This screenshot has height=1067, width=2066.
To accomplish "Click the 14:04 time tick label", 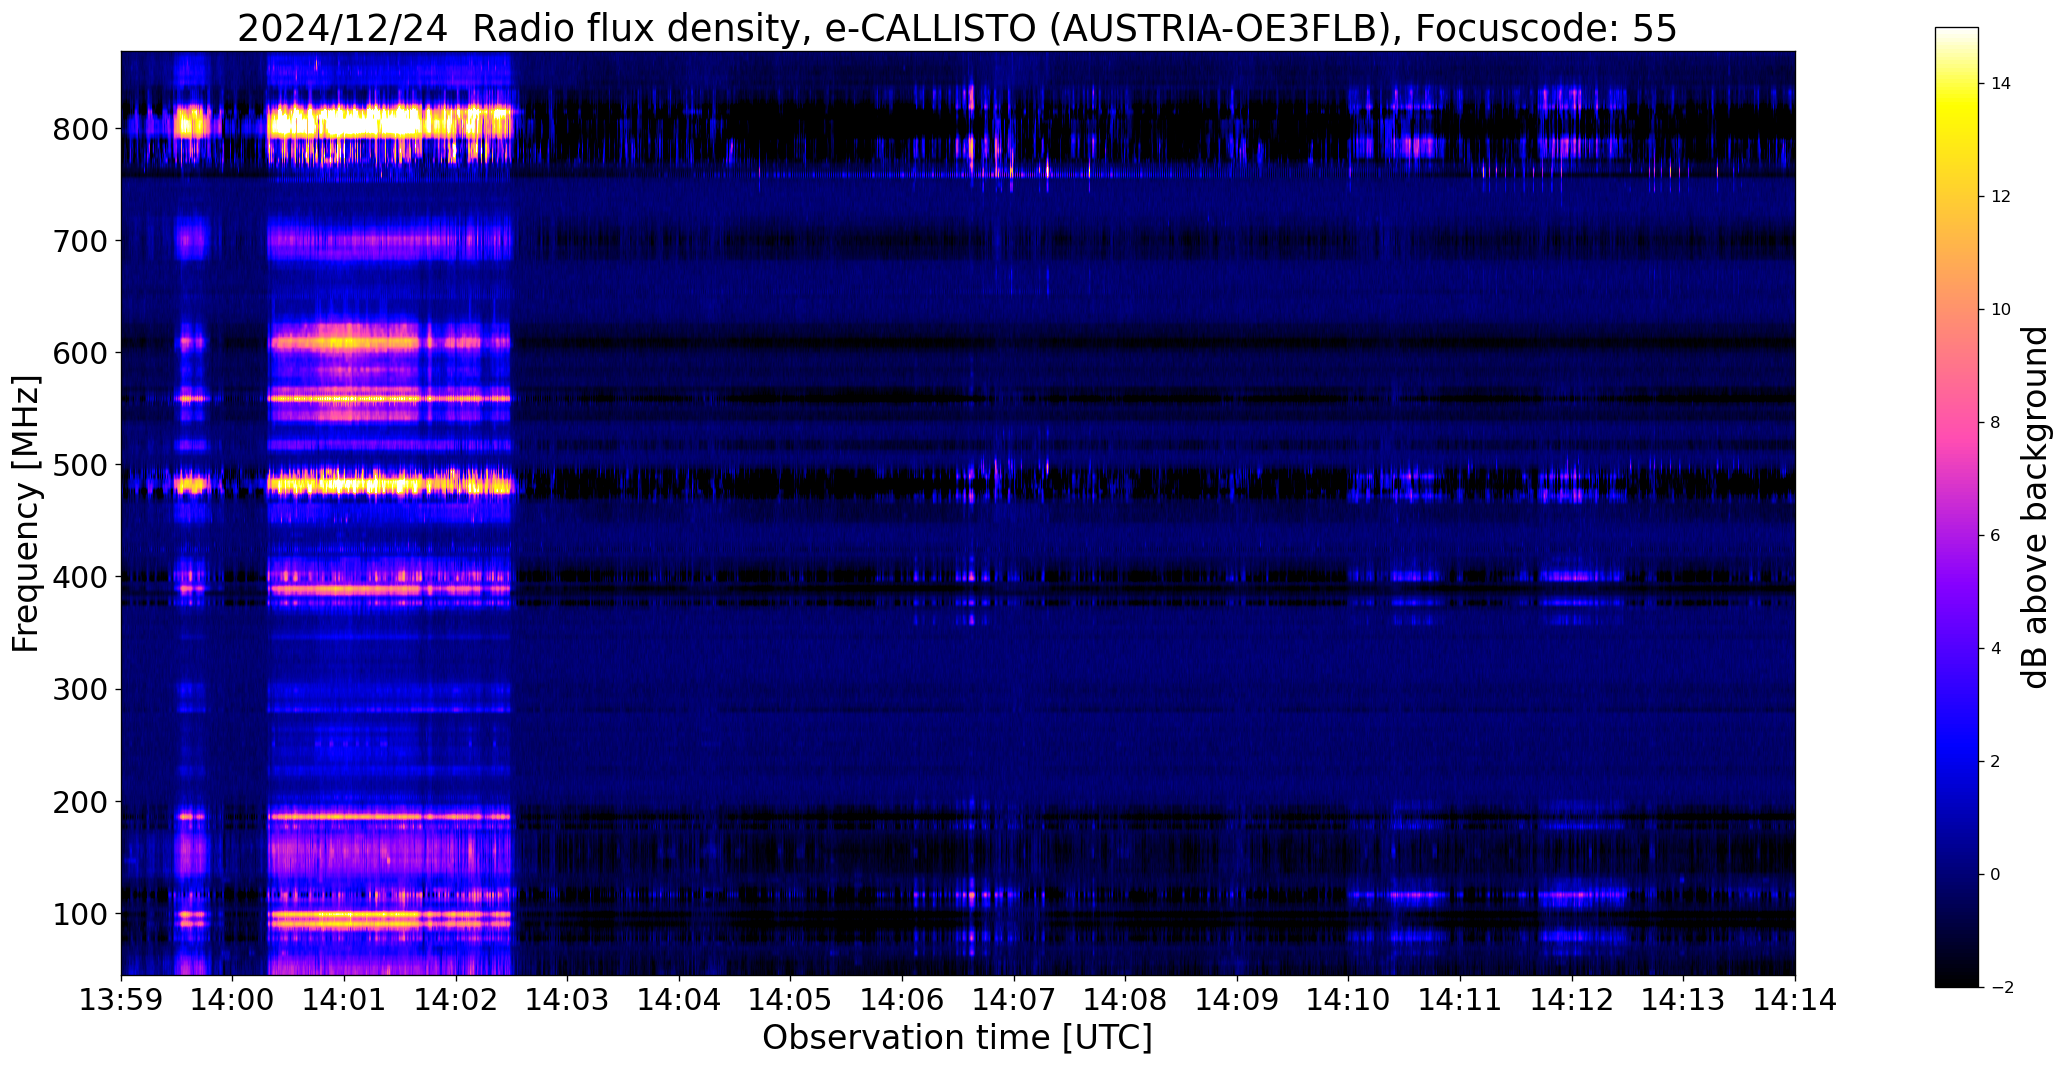I will [680, 1000].
